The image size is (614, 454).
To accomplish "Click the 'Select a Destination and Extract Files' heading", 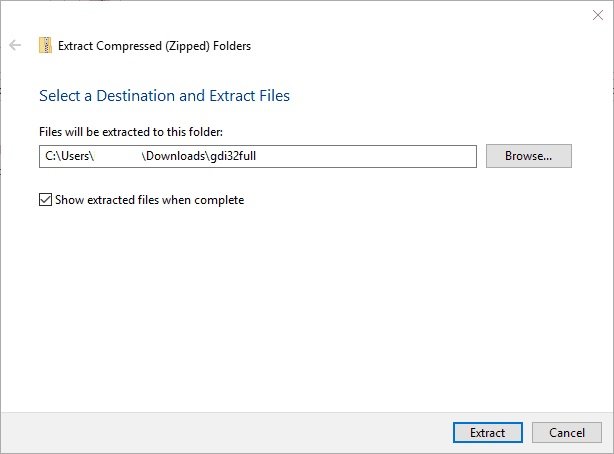I will click(x=164, y=96).
